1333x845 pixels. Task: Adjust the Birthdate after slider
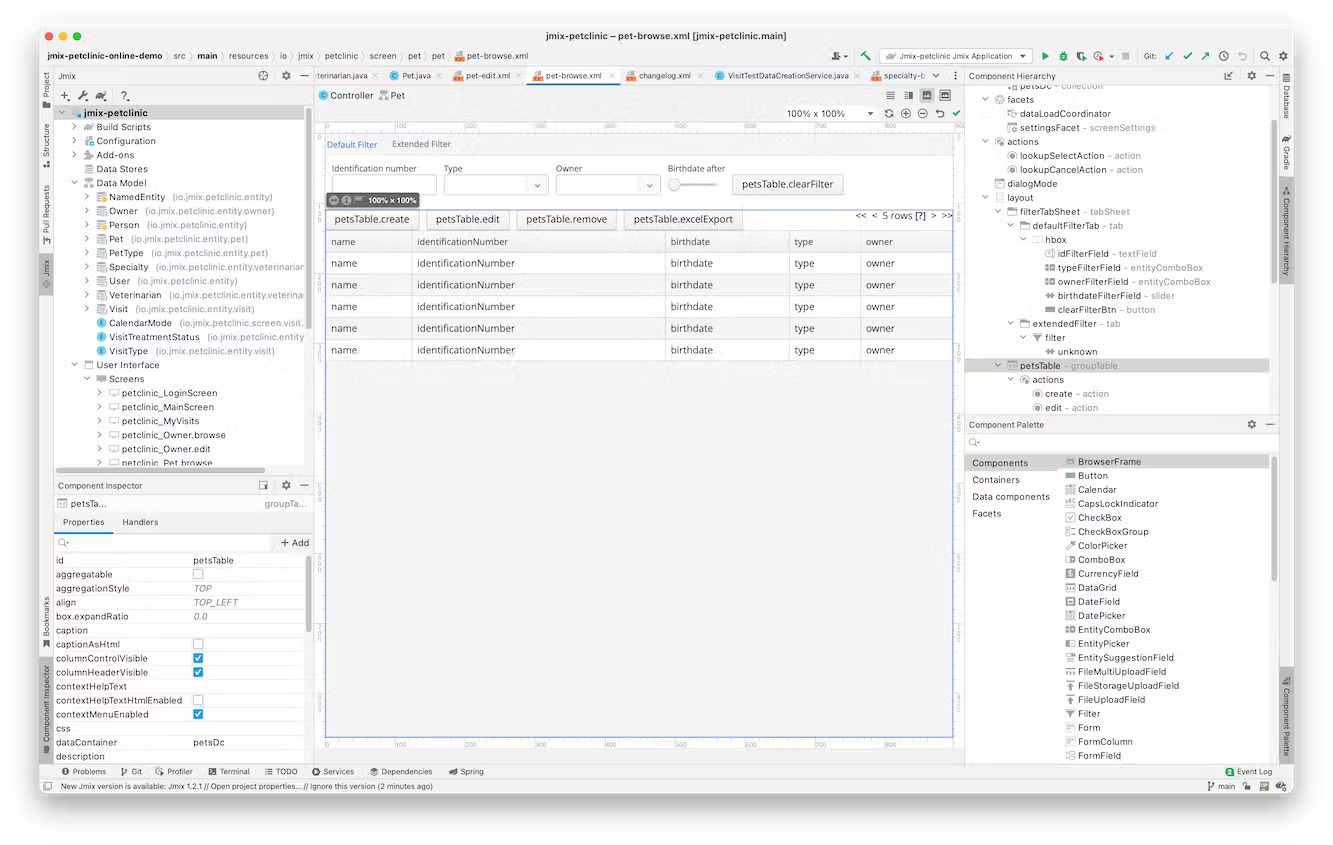click(x=674, y=186)
